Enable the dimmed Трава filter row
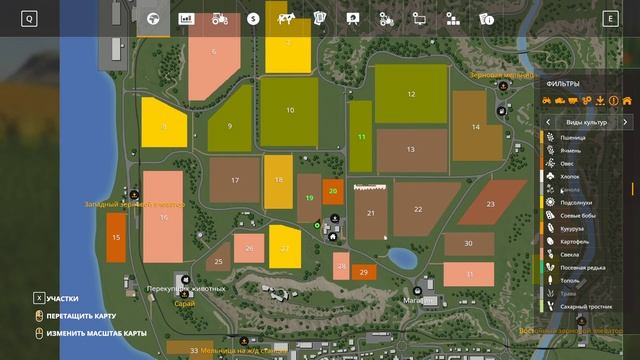This screenshot has width=640, height=360. [x=582, y=293]
